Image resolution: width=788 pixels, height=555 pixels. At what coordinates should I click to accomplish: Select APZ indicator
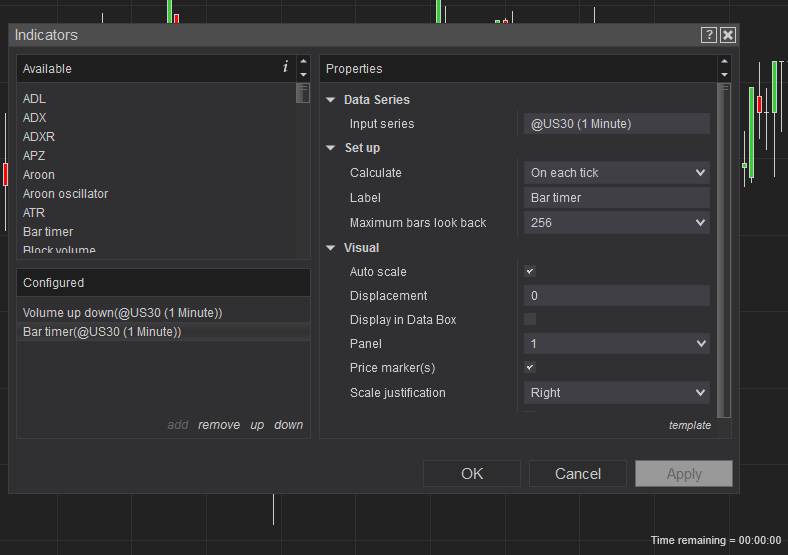click(x=34, y=156)
